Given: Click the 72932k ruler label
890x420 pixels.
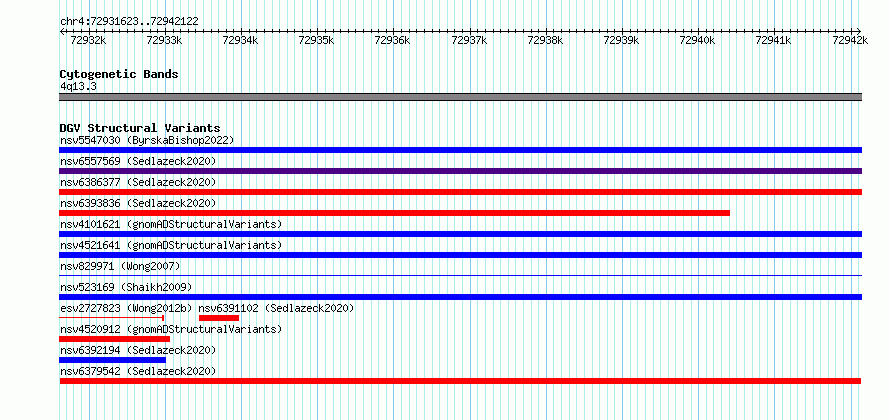Looking at the screenshot, I should pyautogui.click(x=87, y=40).
